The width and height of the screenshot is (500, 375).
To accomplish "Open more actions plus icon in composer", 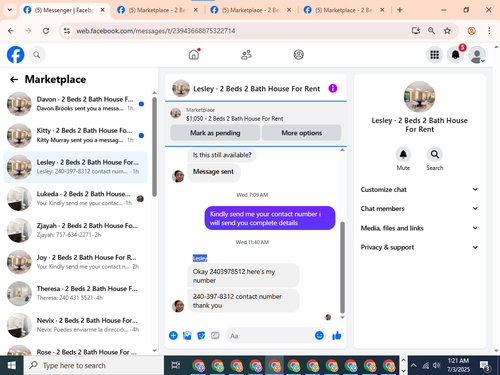I will click(173, 335).
